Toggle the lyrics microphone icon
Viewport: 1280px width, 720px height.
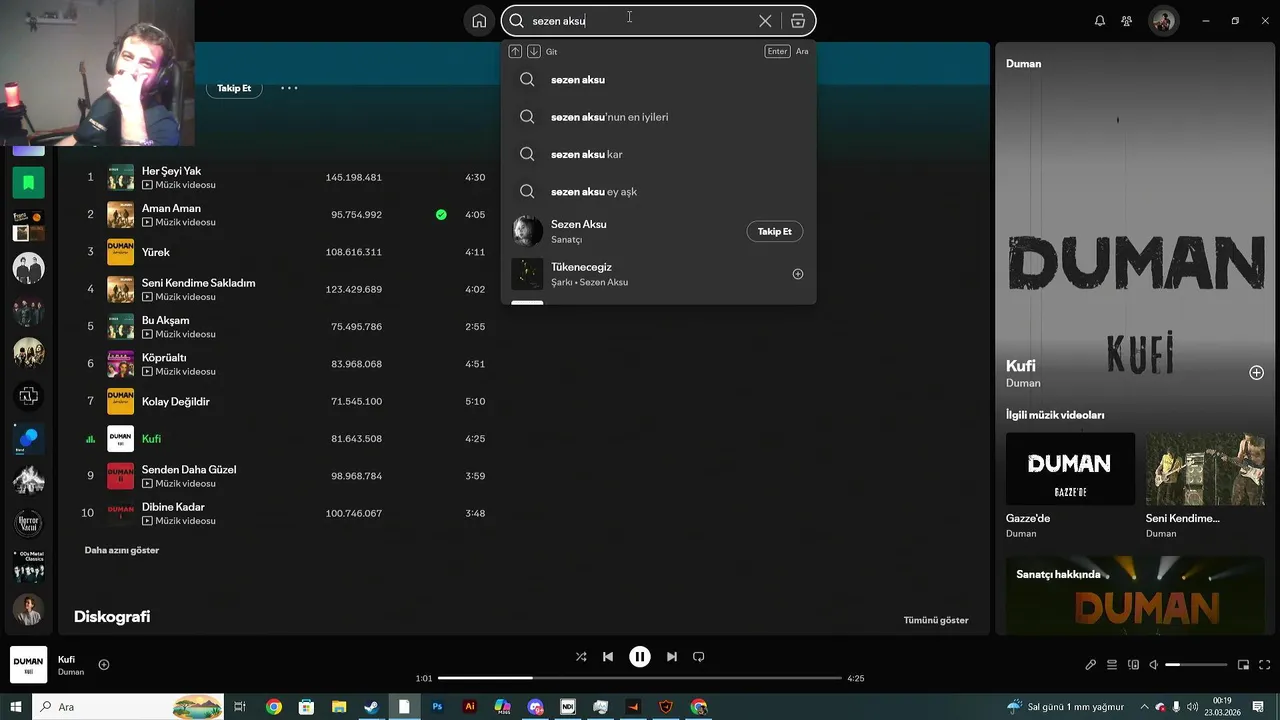(1091, 665)
